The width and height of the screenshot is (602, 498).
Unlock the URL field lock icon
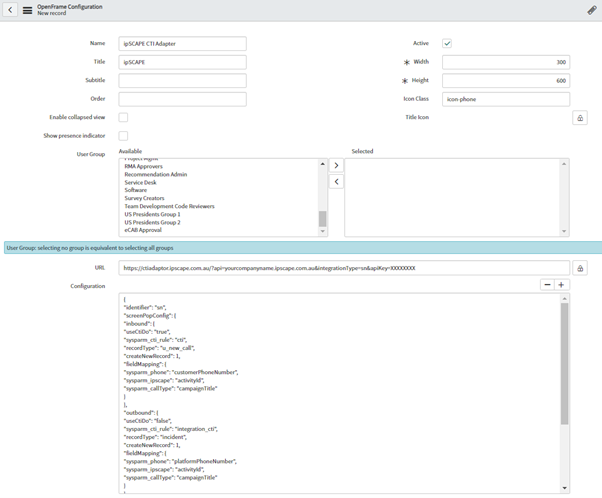tap(580, 268)
